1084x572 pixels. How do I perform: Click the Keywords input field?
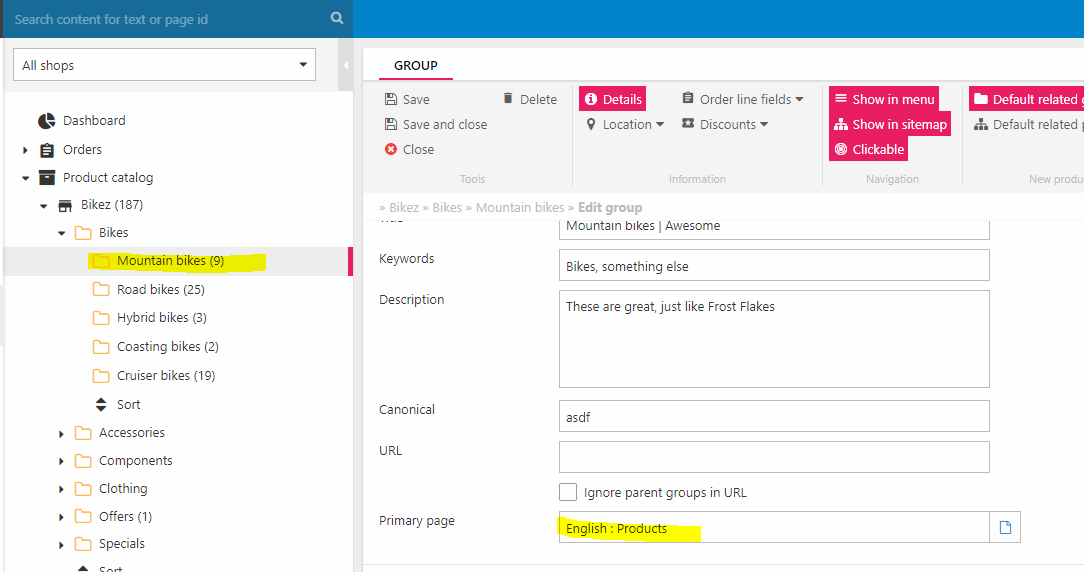point(773,266)
